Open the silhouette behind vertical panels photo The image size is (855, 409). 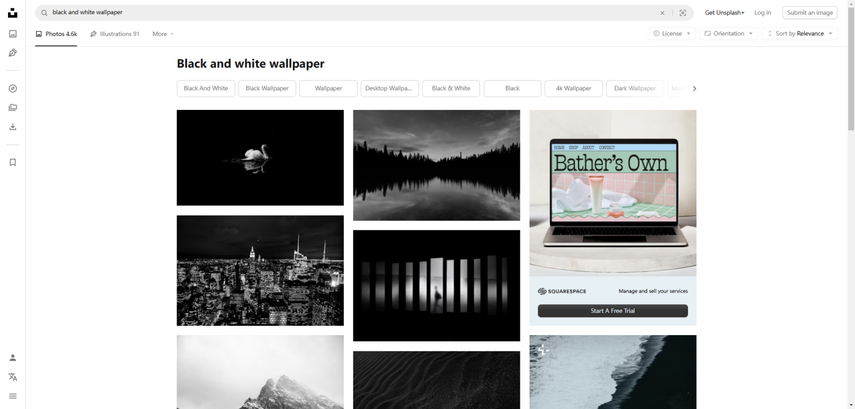436,286
